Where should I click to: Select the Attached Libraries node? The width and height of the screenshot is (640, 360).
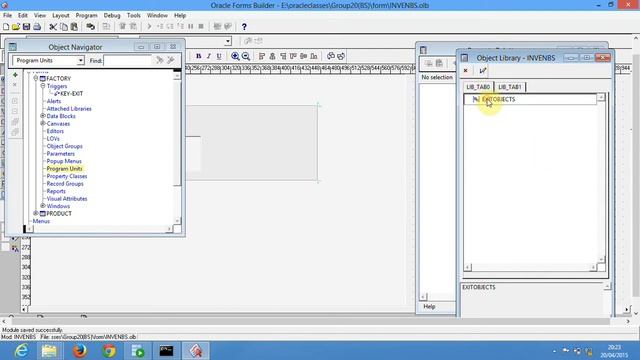[69, 109]
